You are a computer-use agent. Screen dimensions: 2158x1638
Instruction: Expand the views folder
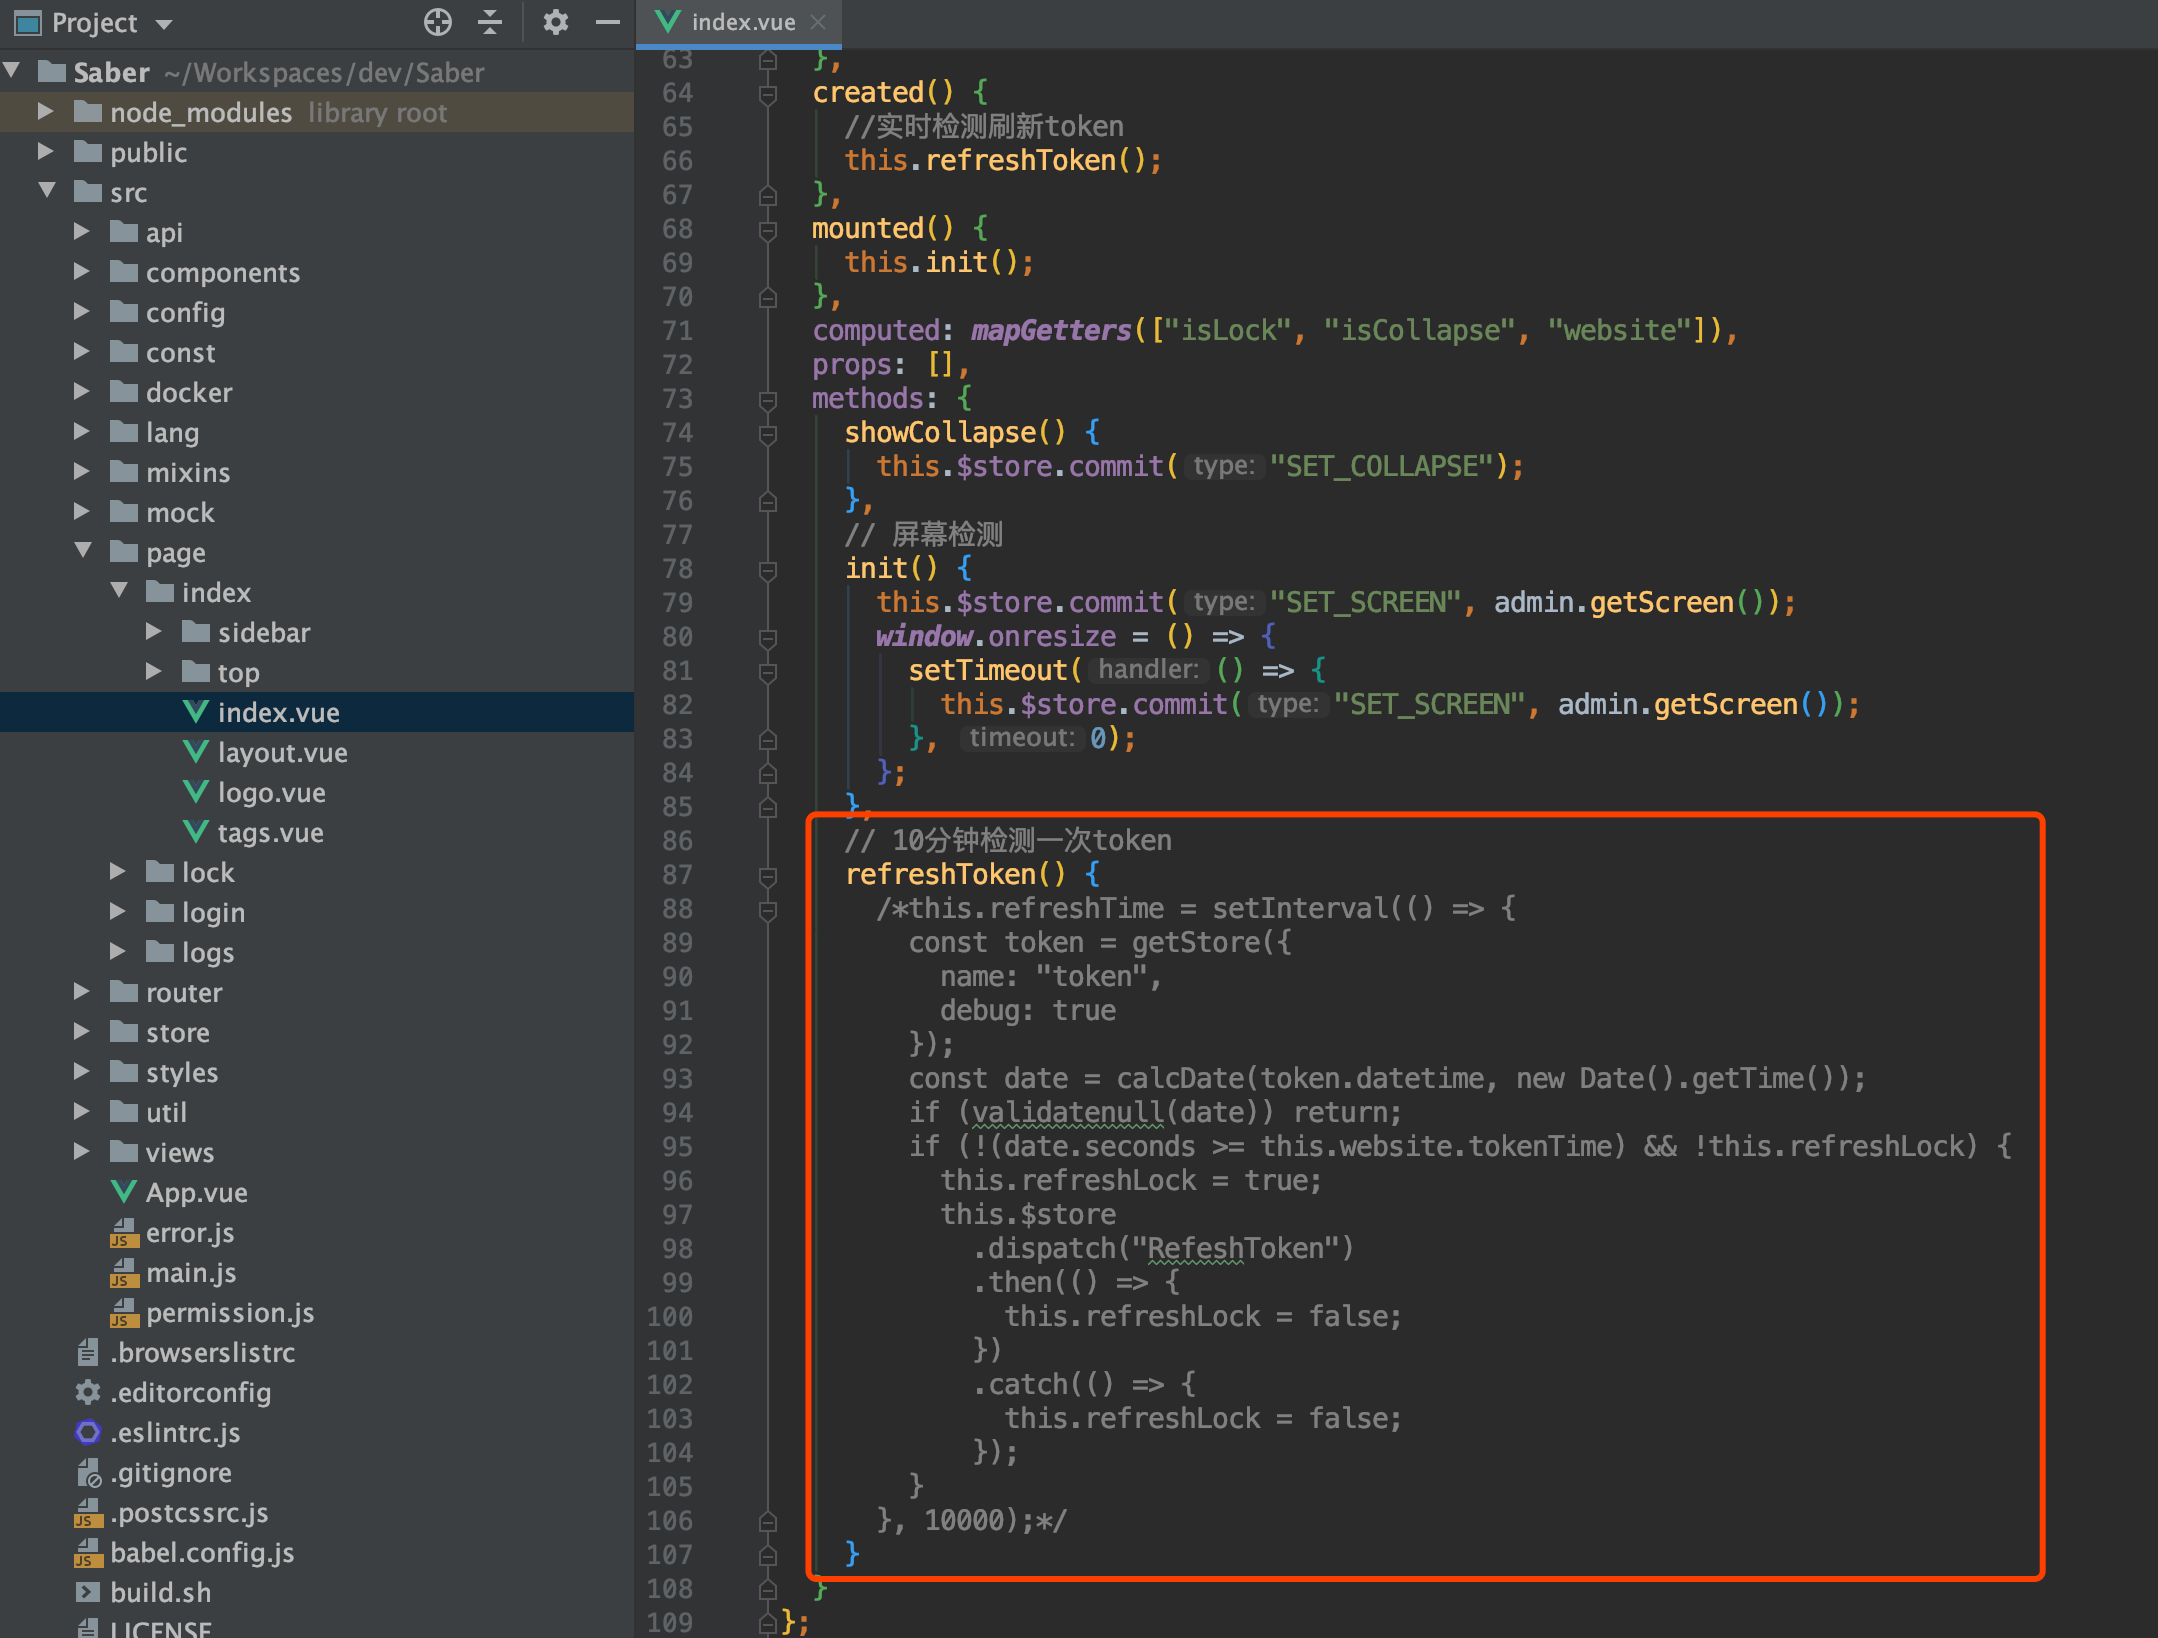(82, 1152)
